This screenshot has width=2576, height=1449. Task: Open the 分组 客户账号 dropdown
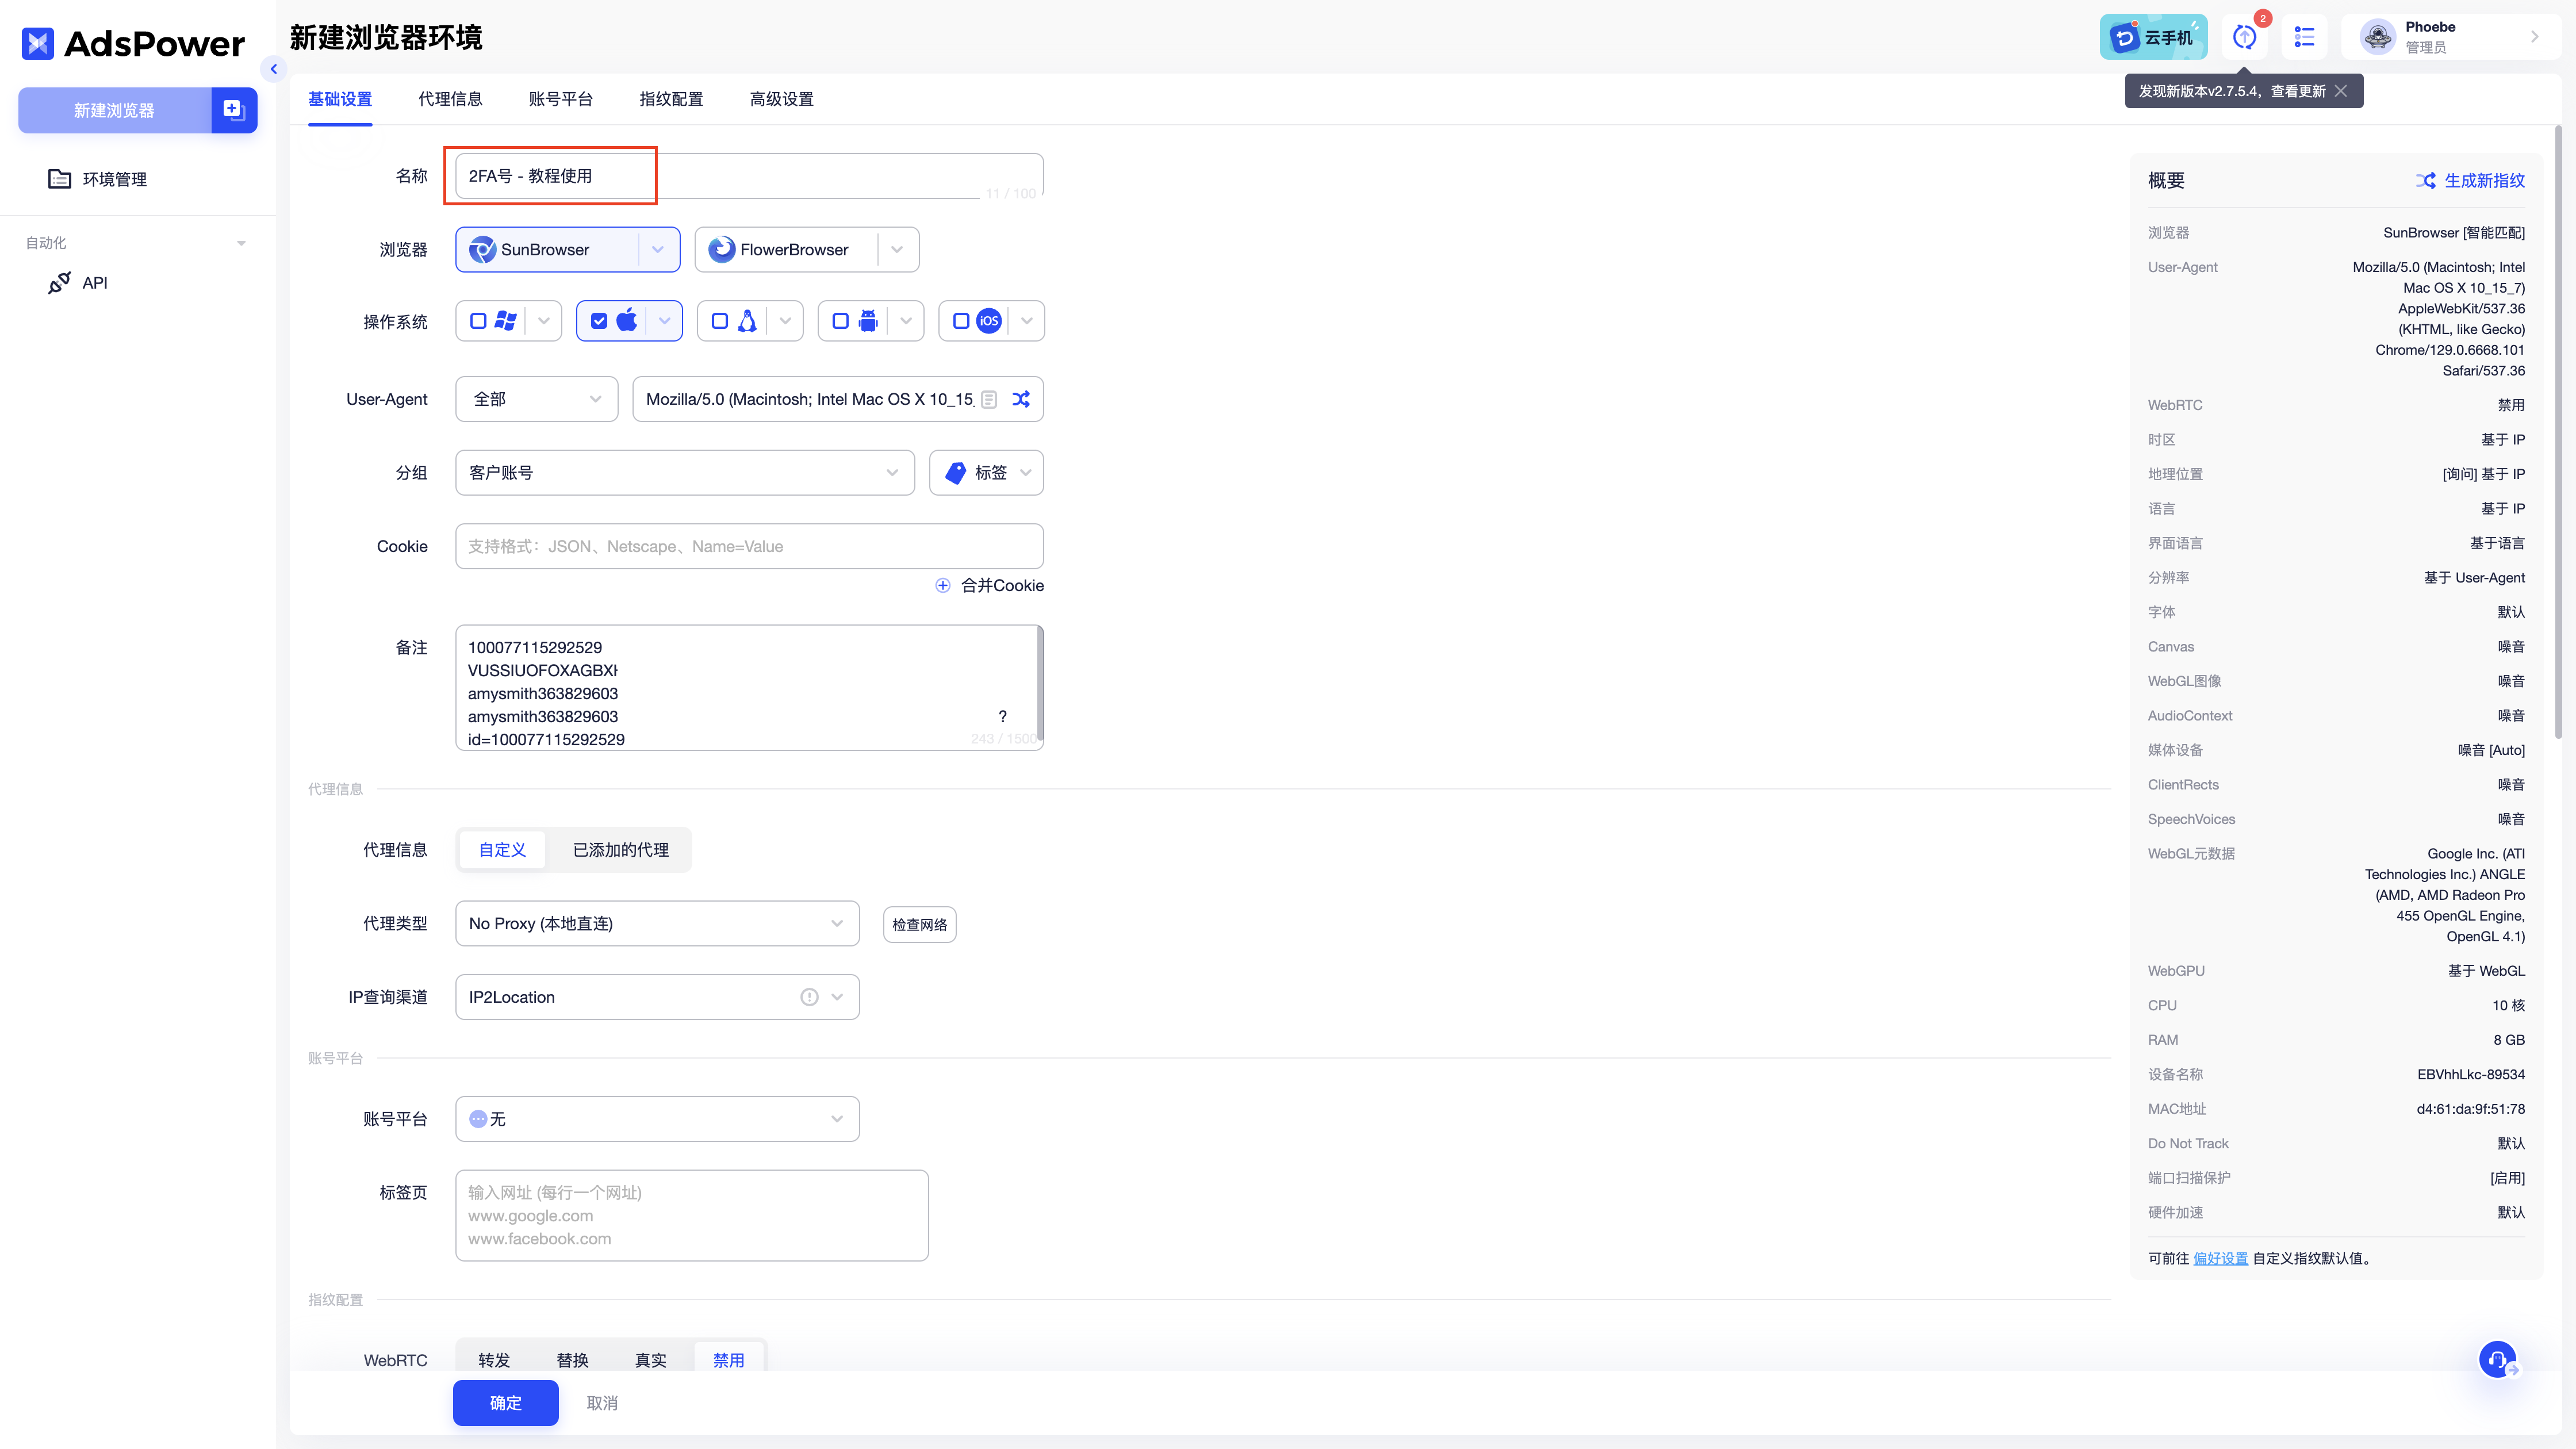[x=685, y=473]
